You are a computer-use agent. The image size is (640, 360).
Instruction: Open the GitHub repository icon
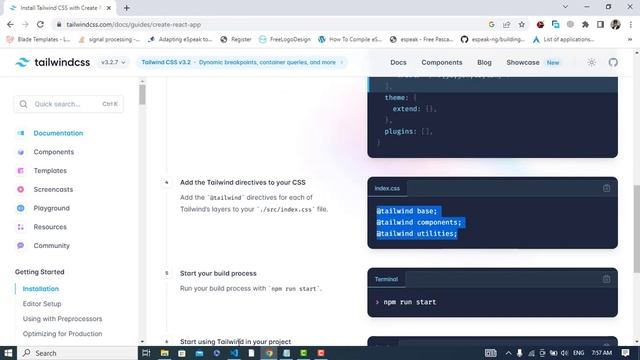click(613, 62)
